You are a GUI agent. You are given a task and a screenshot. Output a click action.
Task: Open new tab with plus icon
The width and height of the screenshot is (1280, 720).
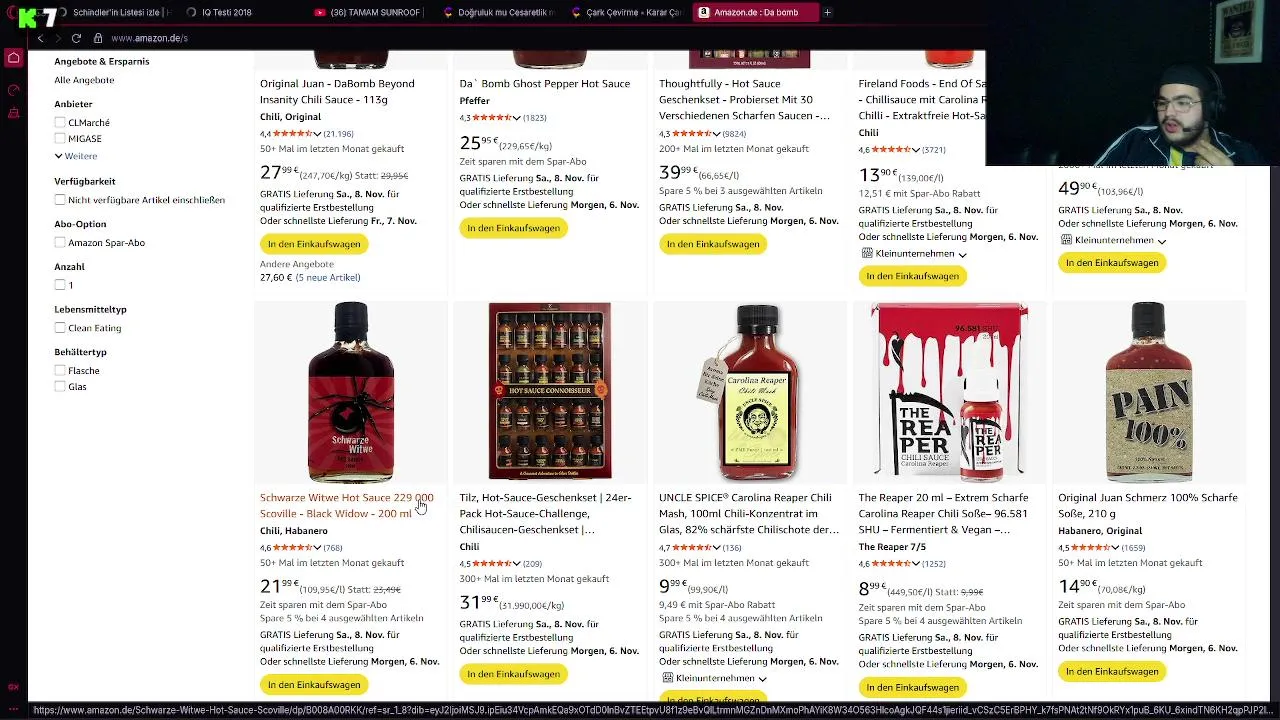[827, 12]
